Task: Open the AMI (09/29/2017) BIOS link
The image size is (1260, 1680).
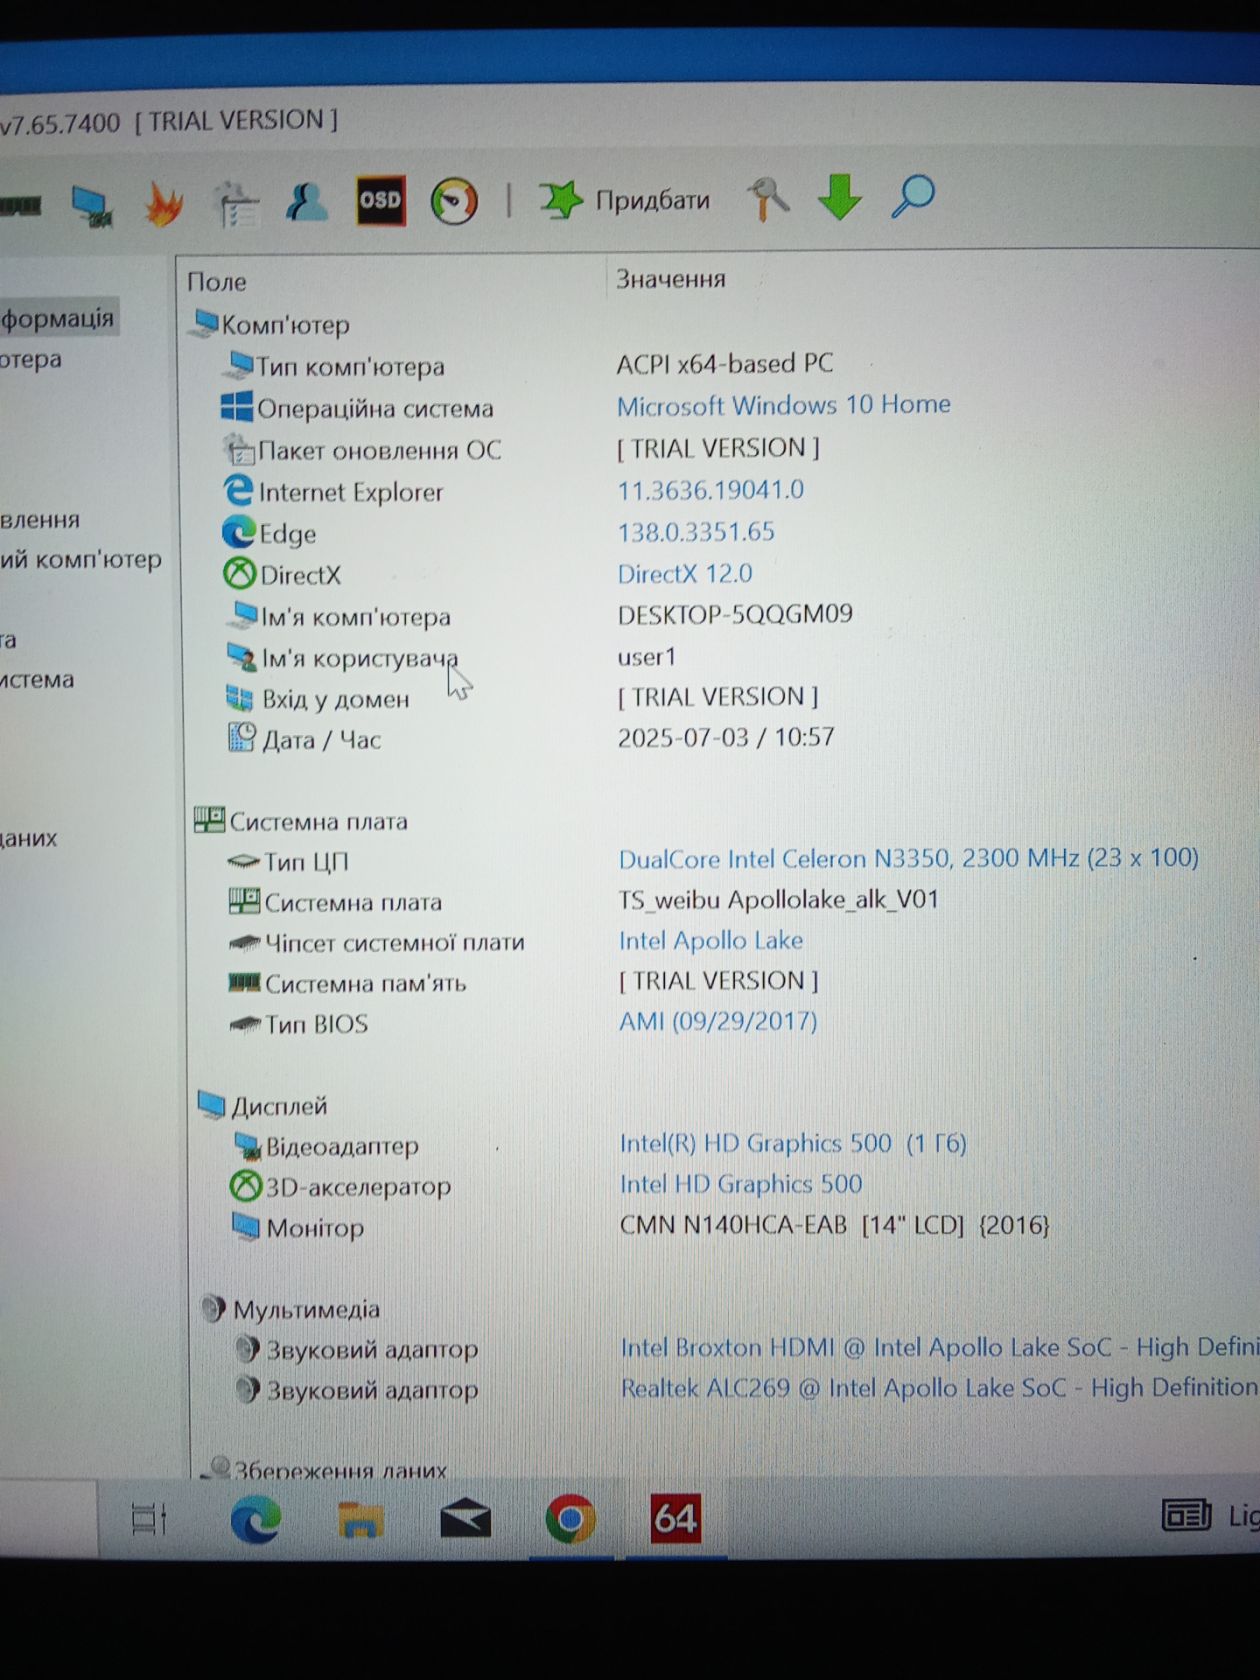Action: click(x=718, y=1021)
